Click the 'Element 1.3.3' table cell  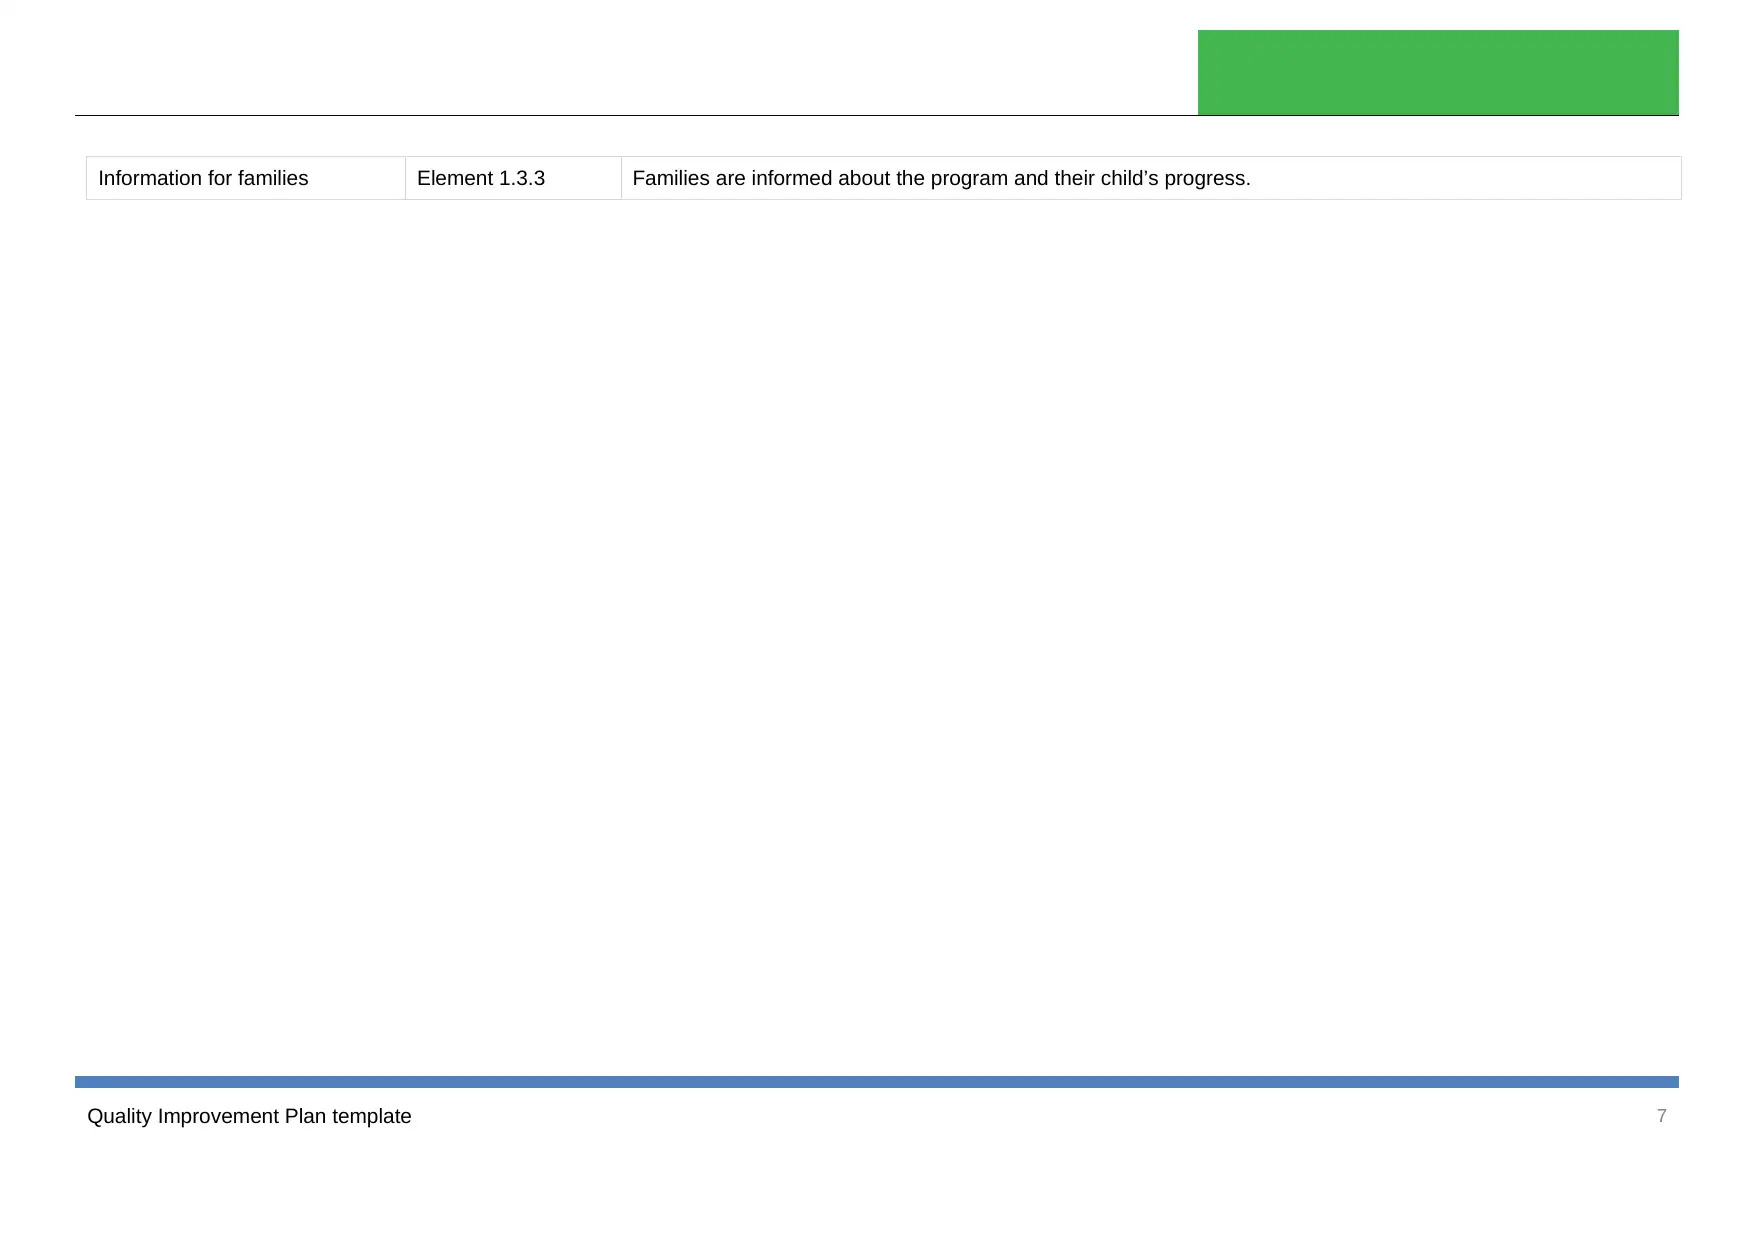pyautogui.click(x=513, y=178)
